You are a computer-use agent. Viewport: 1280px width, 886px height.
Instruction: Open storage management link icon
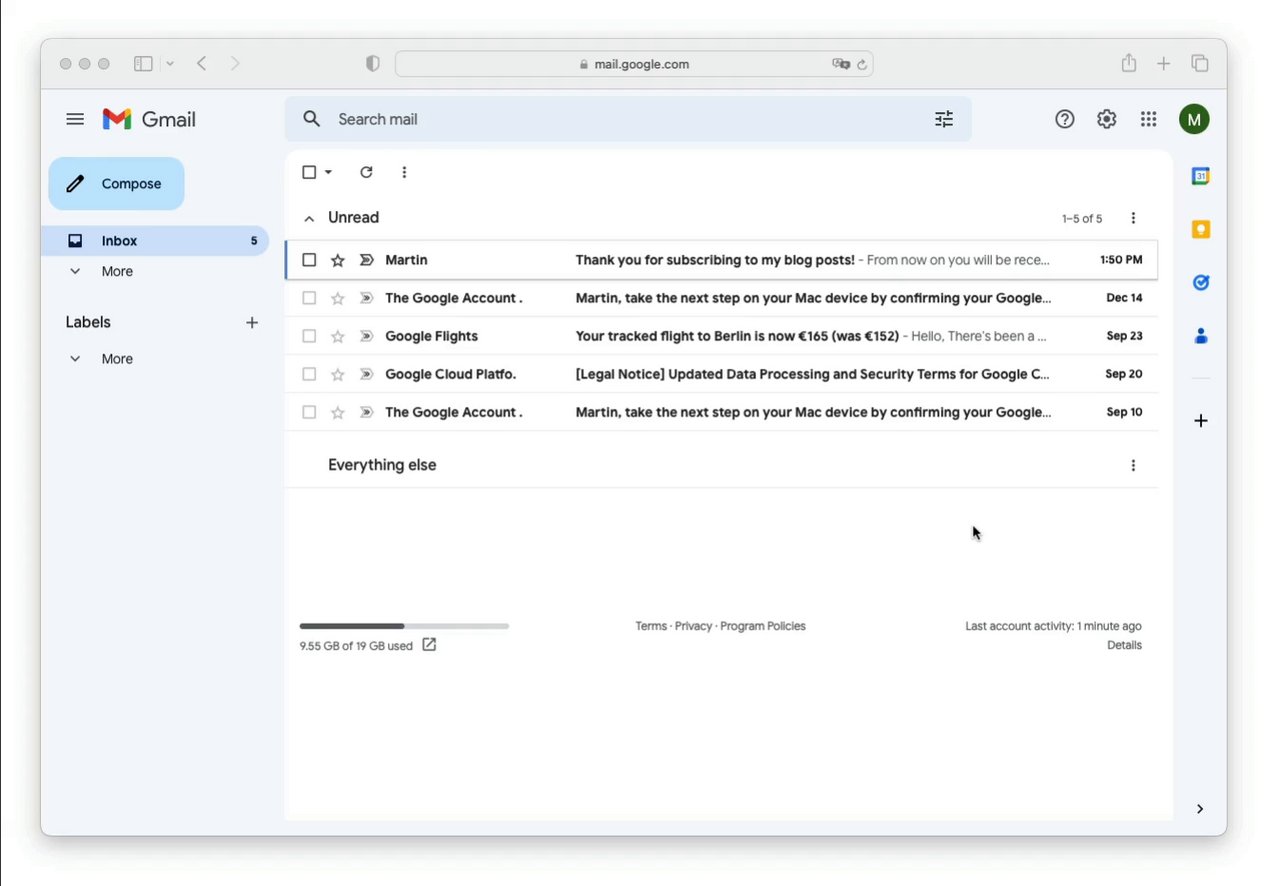429,645
